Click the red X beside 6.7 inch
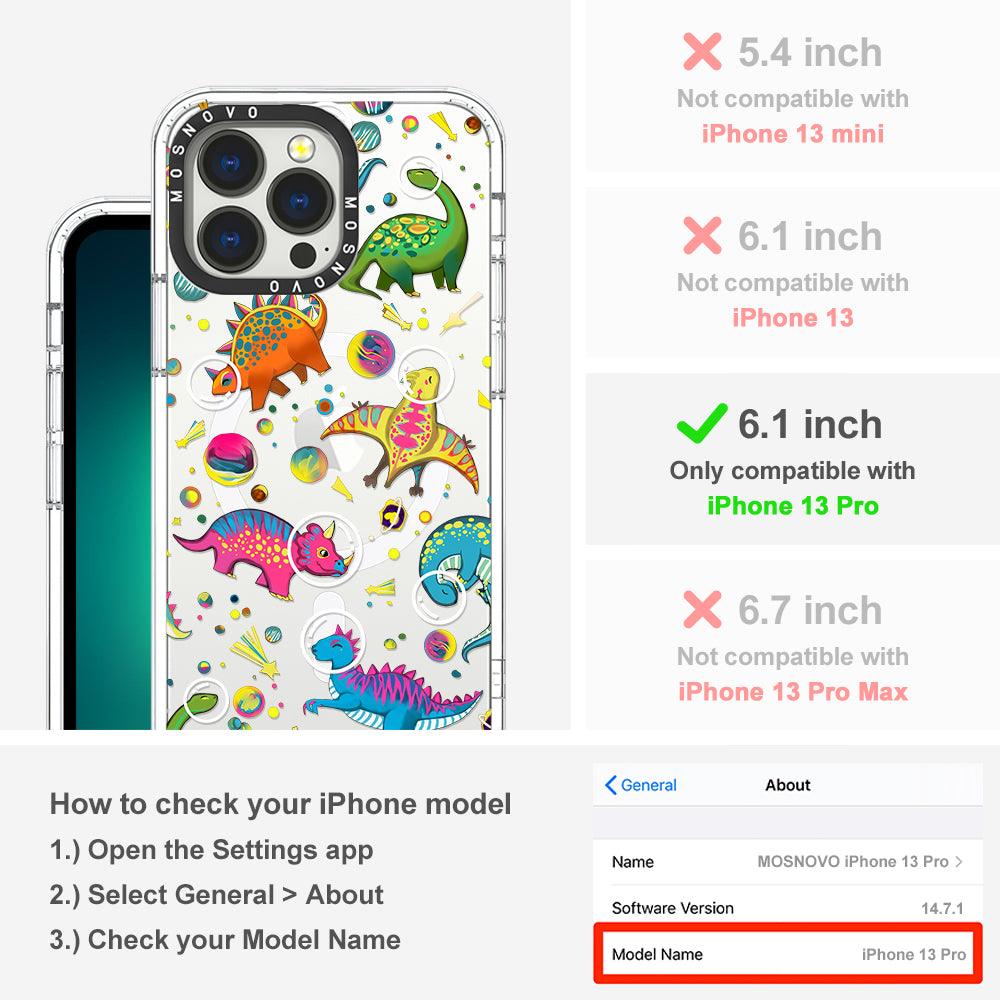 click(702, 609)
